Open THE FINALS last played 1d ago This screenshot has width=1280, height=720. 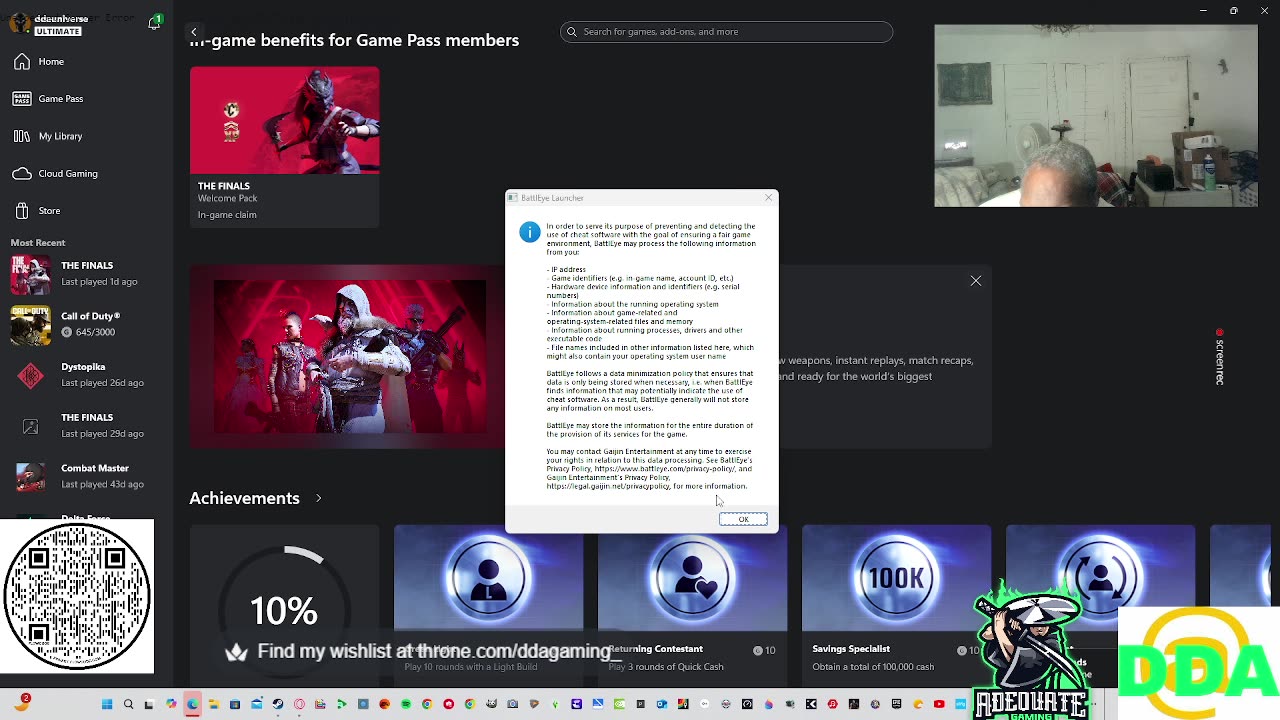87,274
